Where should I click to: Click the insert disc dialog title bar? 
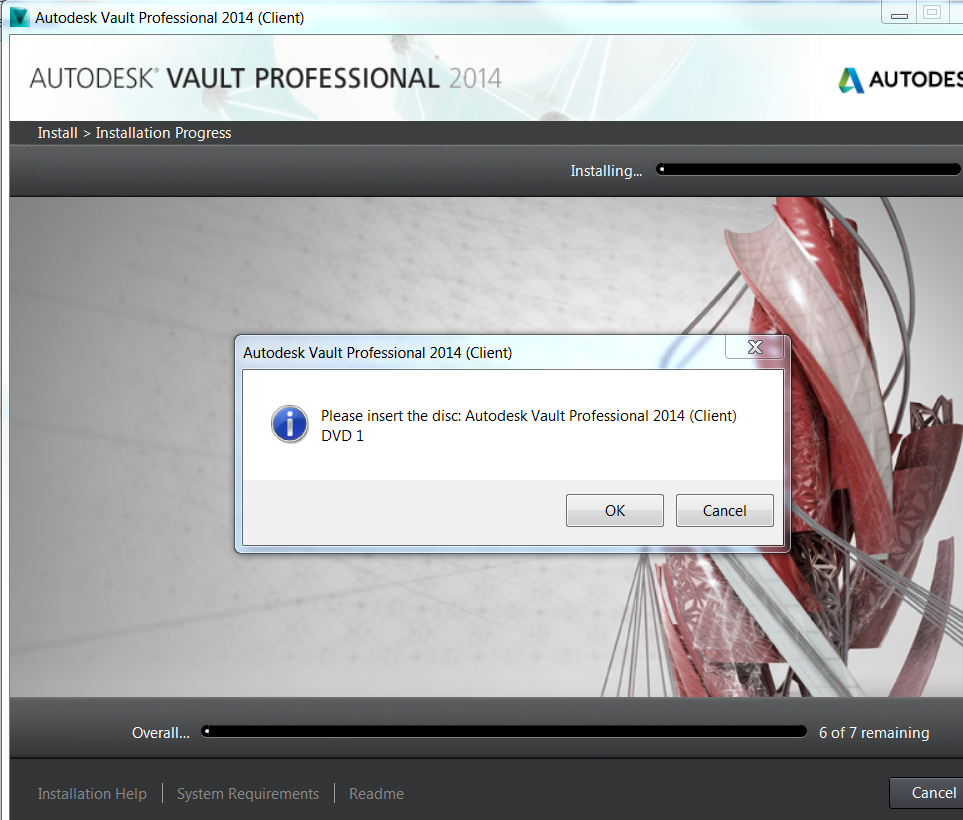click(450, 352)
